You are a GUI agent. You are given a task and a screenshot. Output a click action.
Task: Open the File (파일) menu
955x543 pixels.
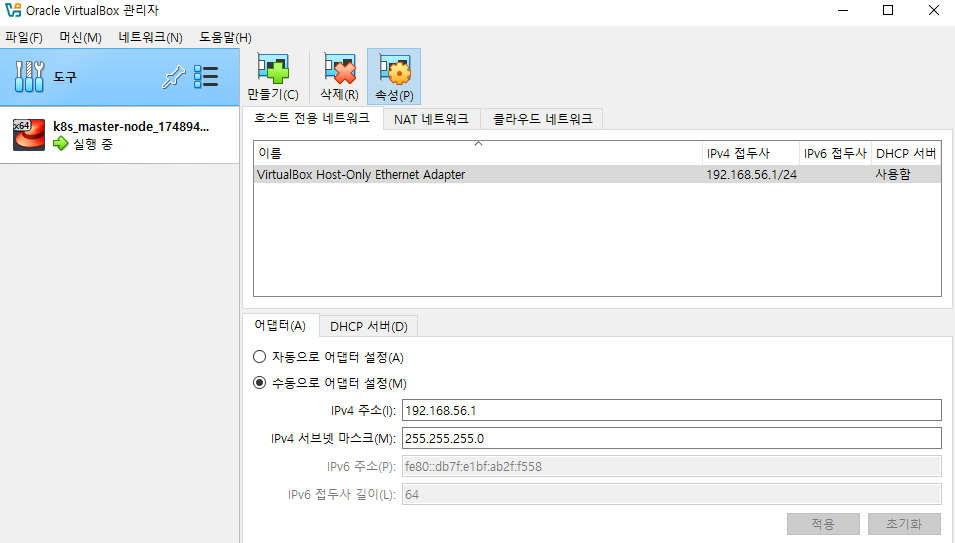(x=24, y=38)
